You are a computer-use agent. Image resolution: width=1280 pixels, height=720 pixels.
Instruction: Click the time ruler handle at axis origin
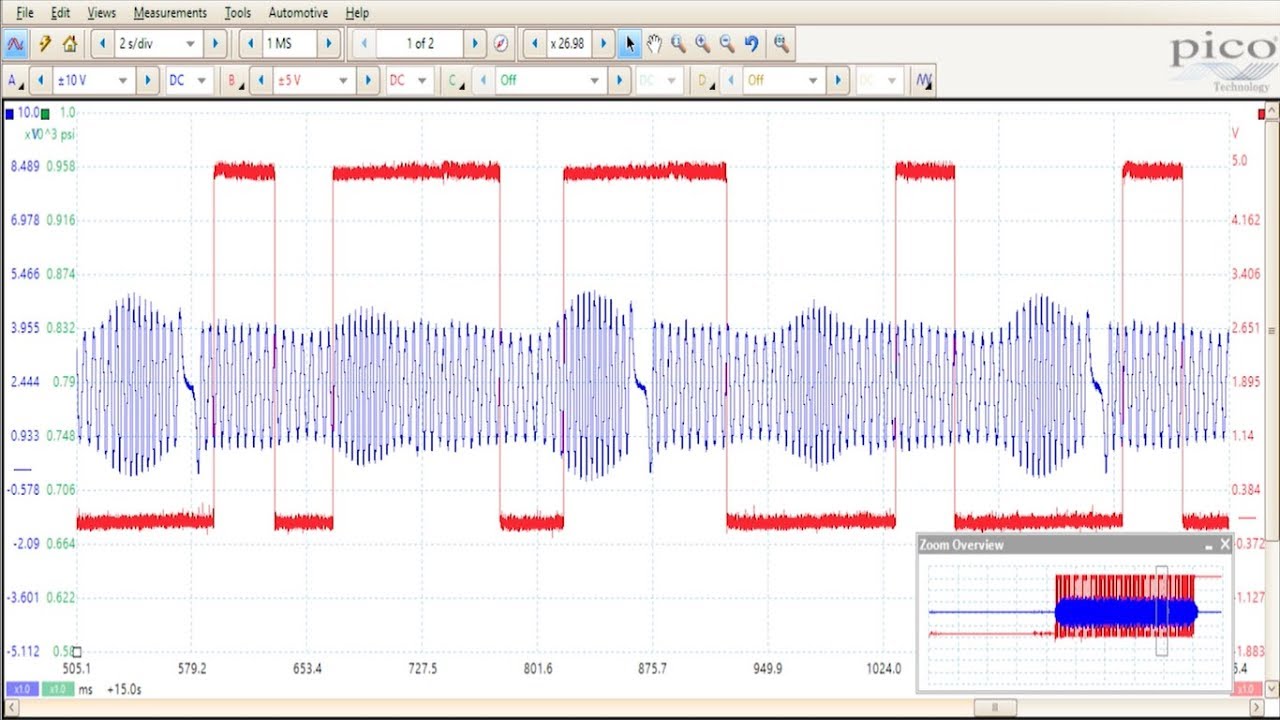point(77,652)
